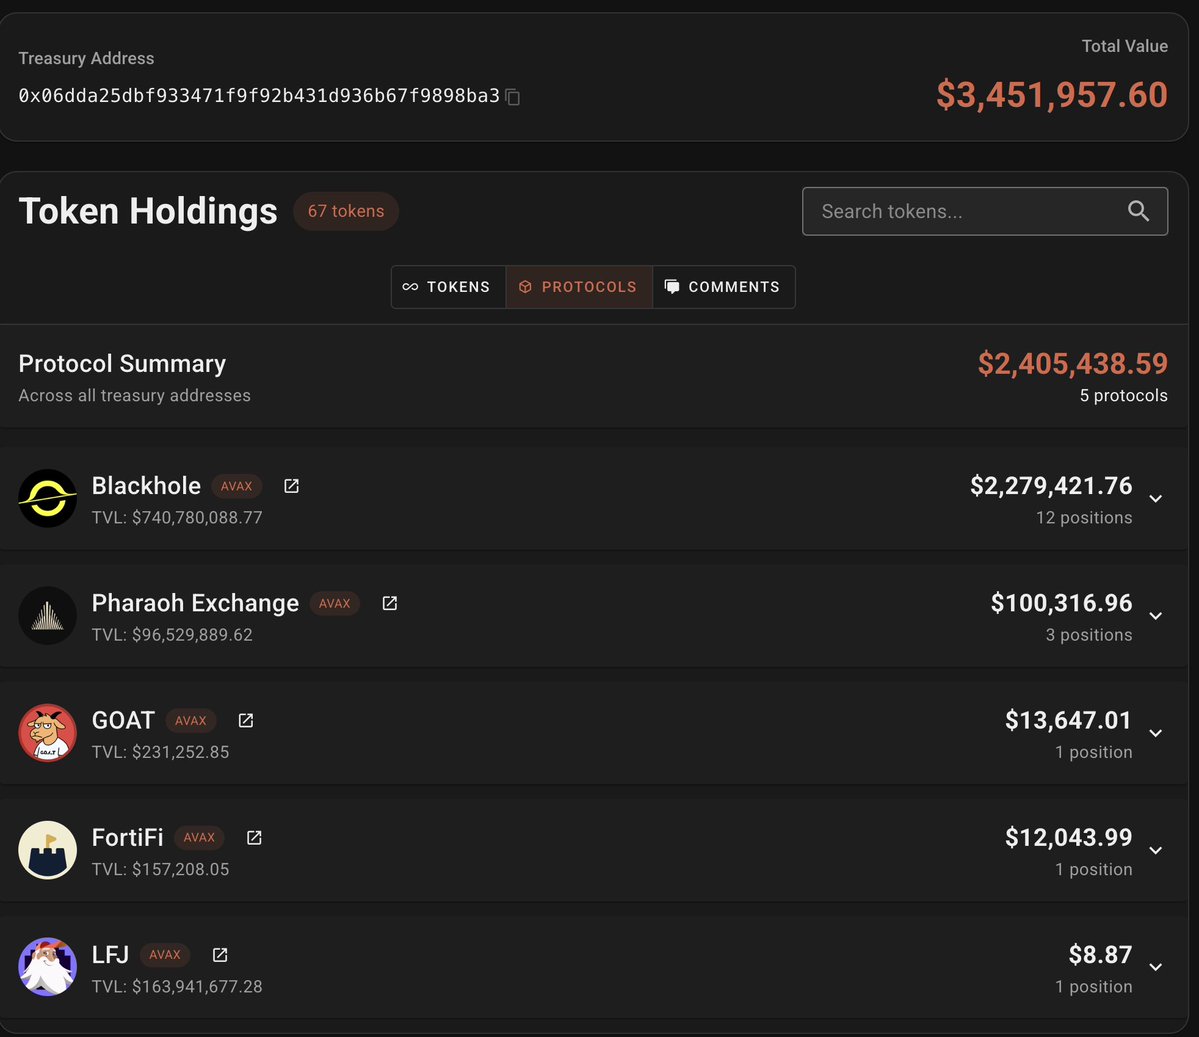Click the Blackhole protocol name
Viewport: 1199px width, 1037px height.
click(x=146, y=486)
